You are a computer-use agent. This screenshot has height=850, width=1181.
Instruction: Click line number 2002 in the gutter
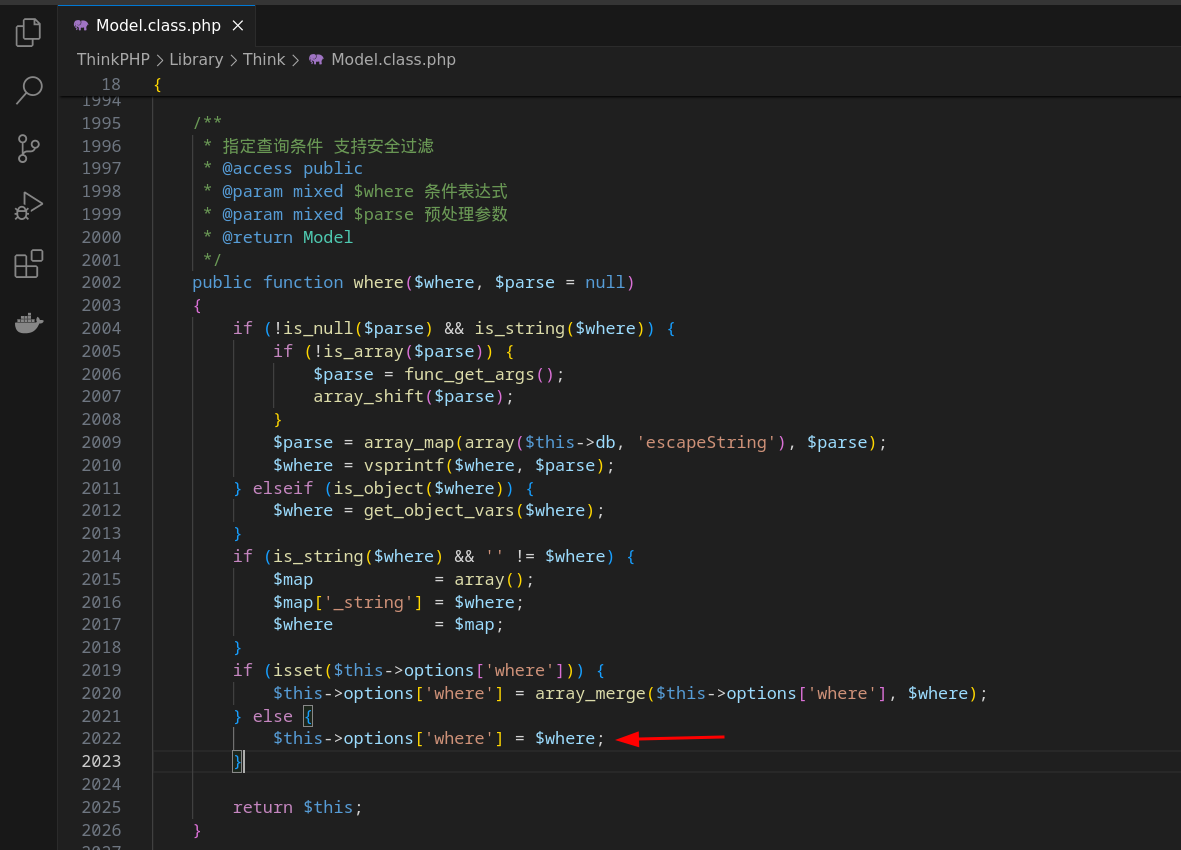[101, 282]
